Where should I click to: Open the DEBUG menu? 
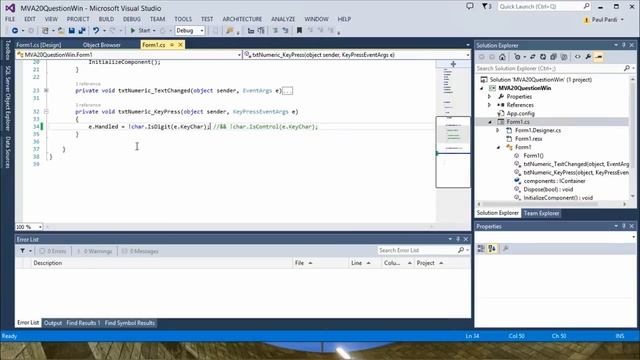[131, 19]
